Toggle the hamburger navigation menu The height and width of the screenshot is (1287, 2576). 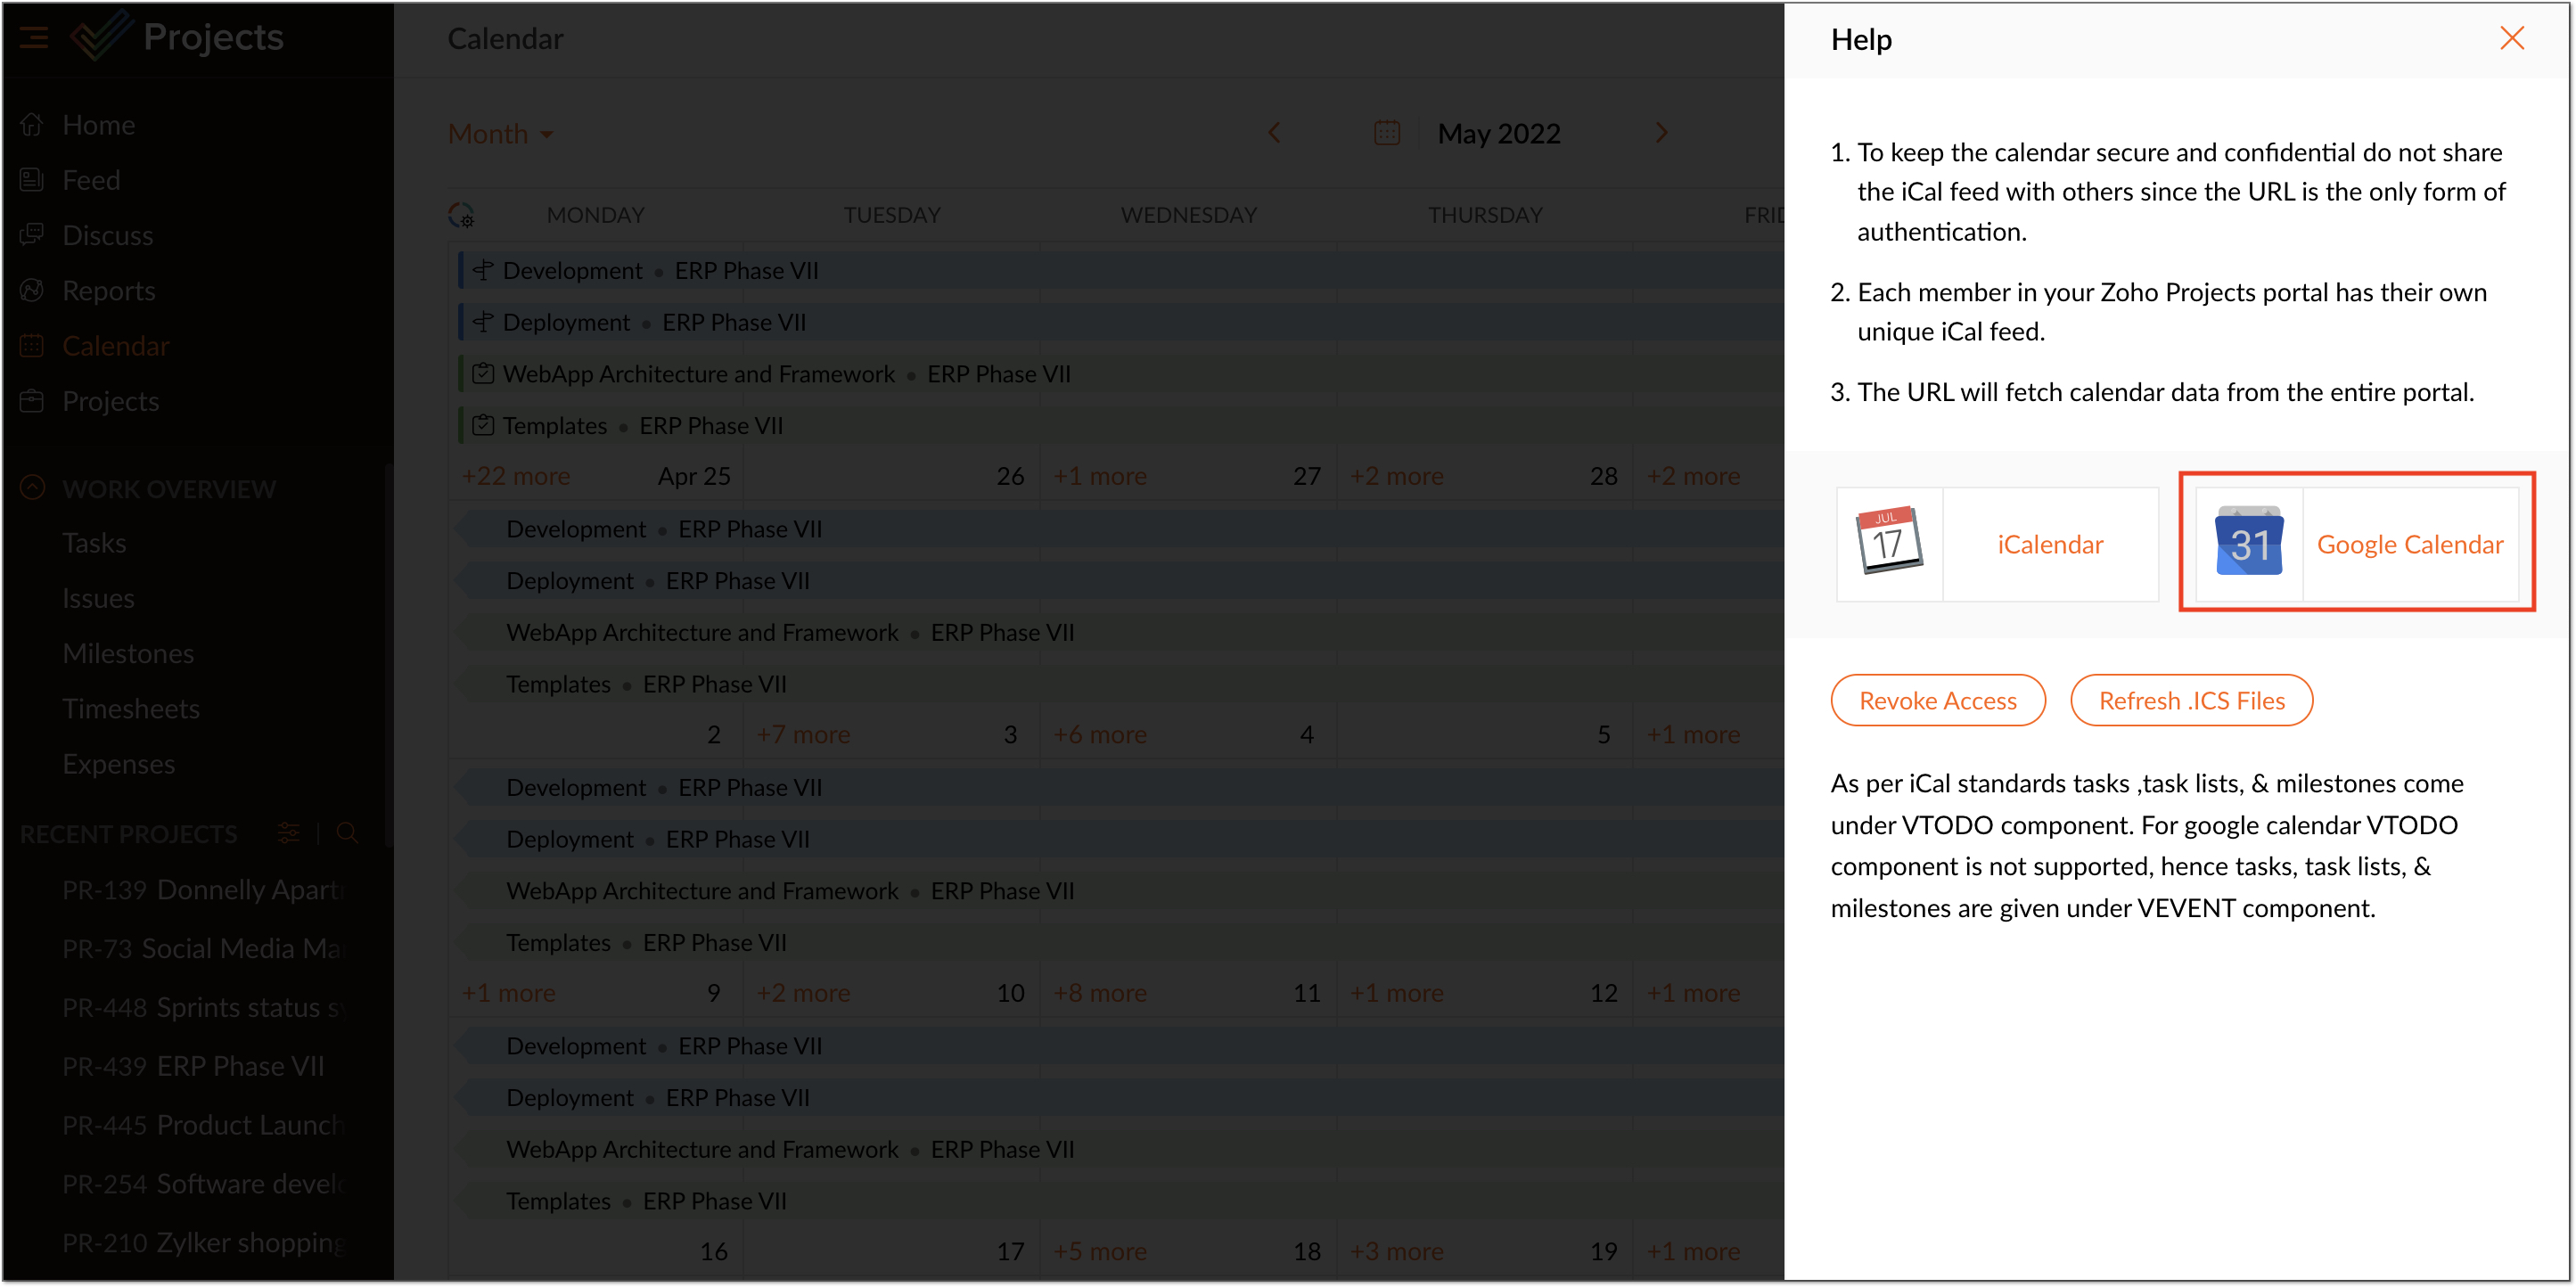click(32, 36)
